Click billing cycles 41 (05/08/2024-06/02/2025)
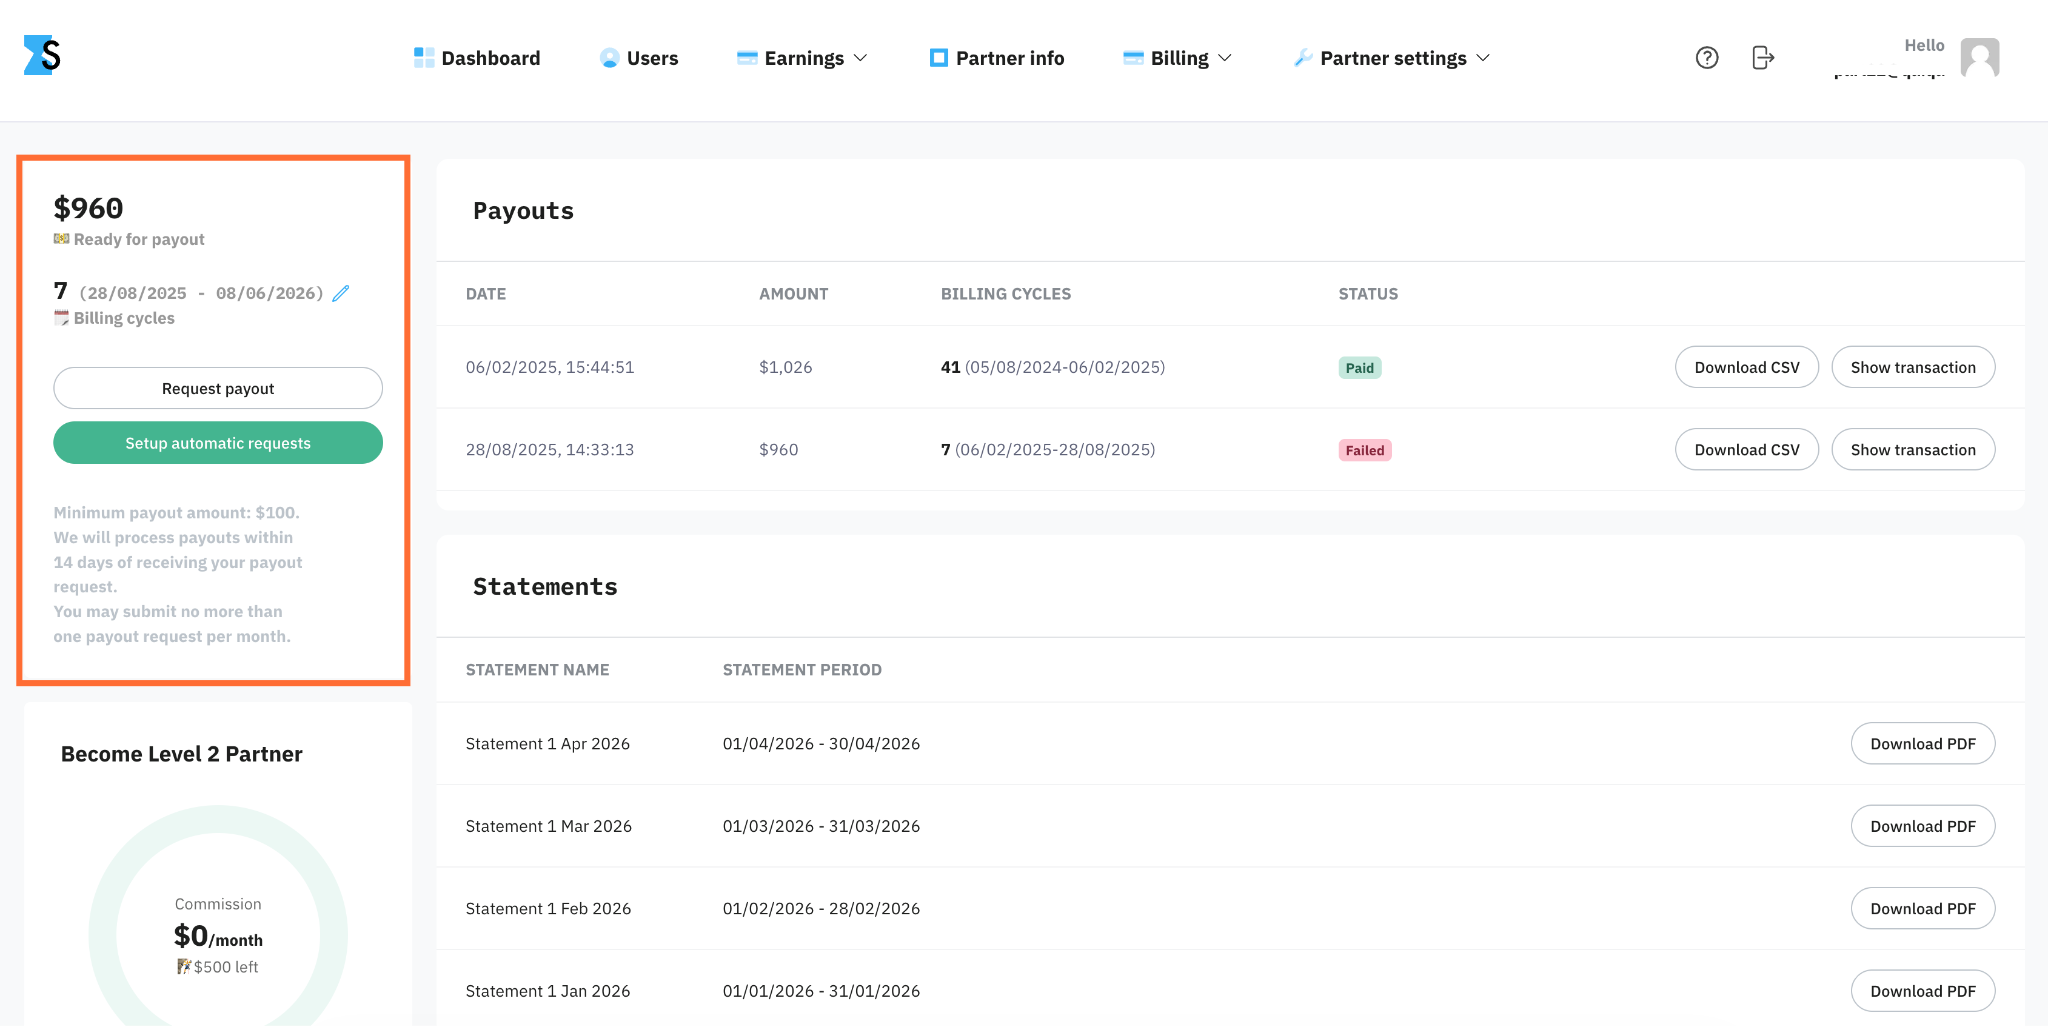The image size is (2048, 1026). [x=1053, y=367]
